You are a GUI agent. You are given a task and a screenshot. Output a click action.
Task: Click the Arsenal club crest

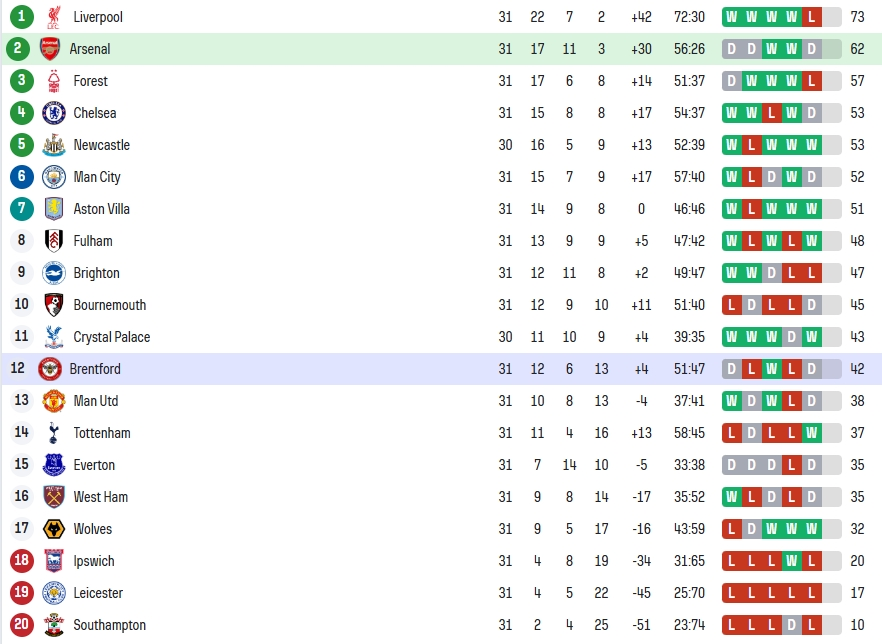(50, 49)
